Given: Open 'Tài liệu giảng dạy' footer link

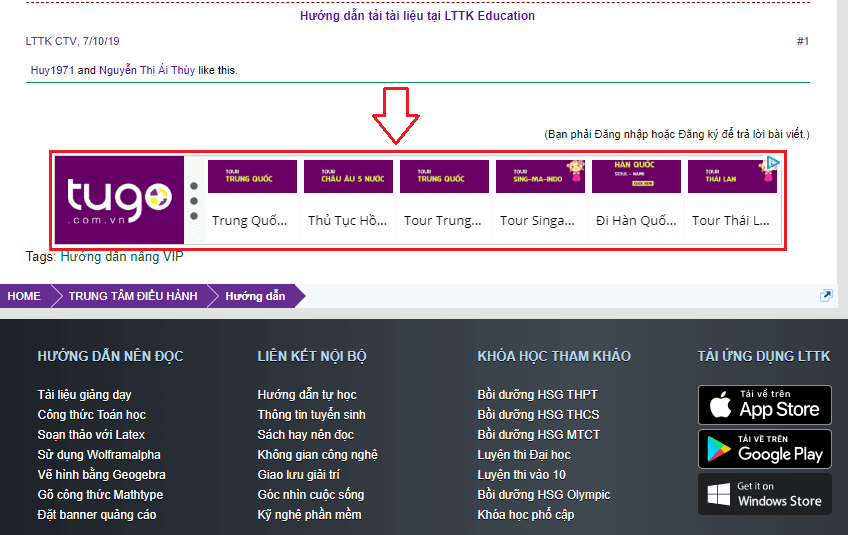Looking at the screenshot, I should click(x=84, y=395).
